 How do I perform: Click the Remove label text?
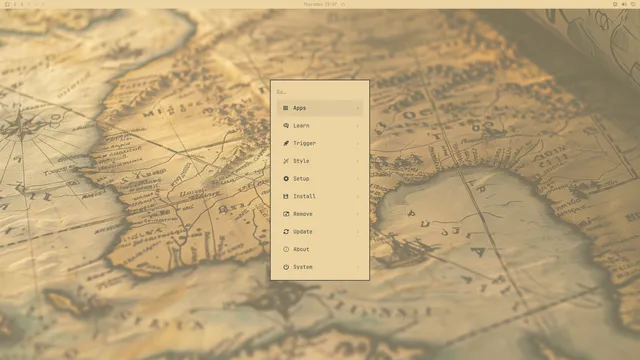303,214
